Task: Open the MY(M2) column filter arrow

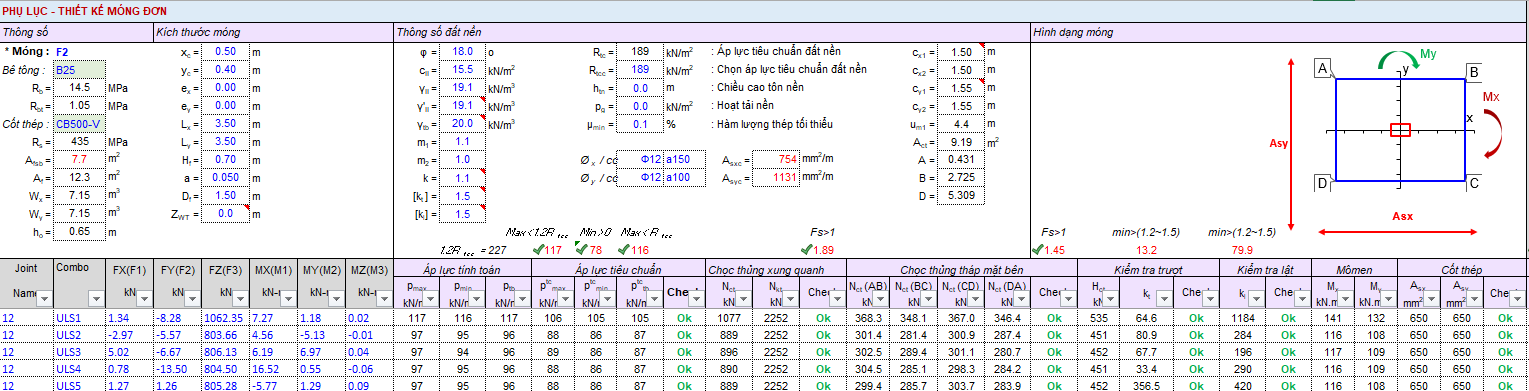Action: 337,298
